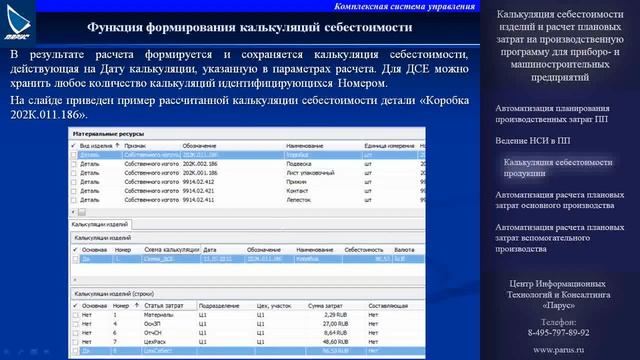Viewport: 640px width, 360px height.
Task: Click Статья затрат column header
Action: point(164,306)
